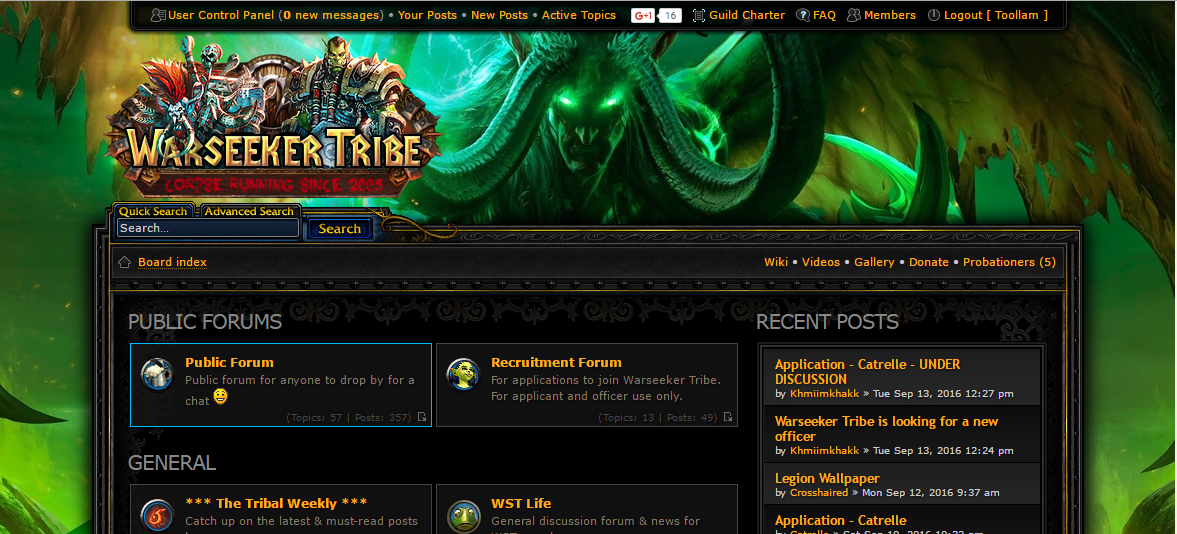This screenshot has width=1177, height=534.
Task: Open New Posts link
Action: 499,15
